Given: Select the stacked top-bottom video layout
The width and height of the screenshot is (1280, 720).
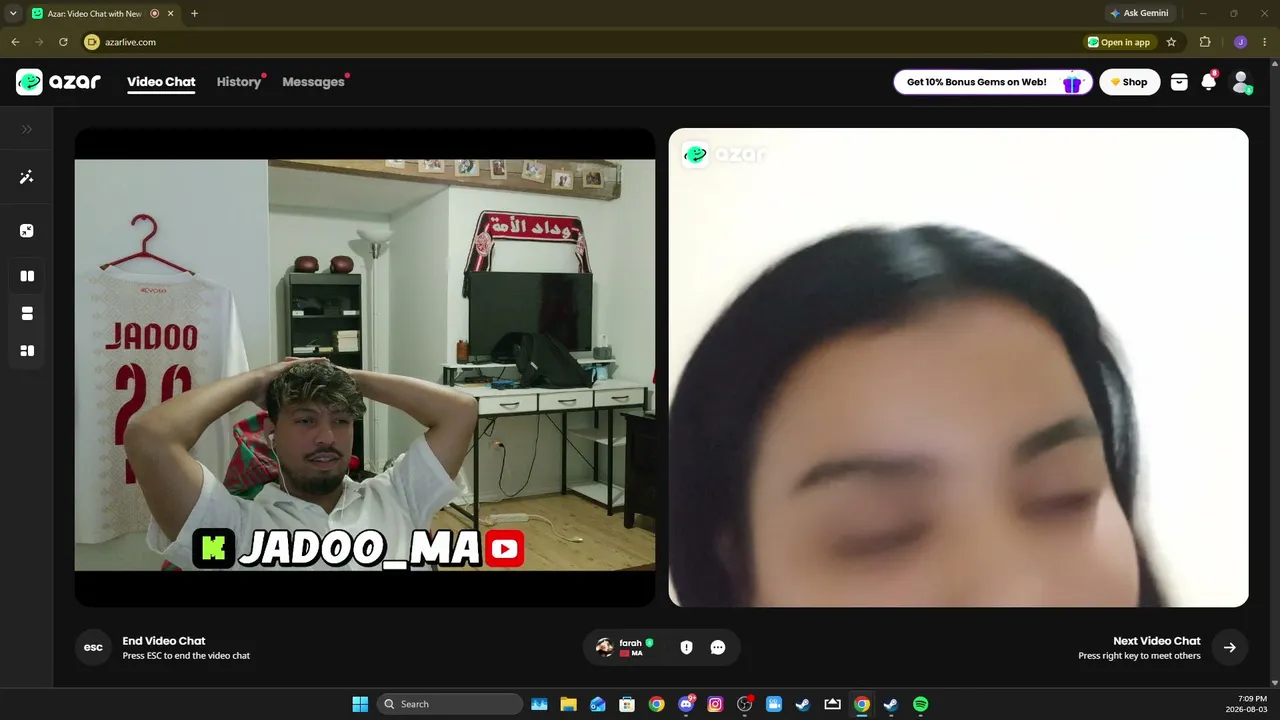Looking at the screenshot, I should 27,313.
